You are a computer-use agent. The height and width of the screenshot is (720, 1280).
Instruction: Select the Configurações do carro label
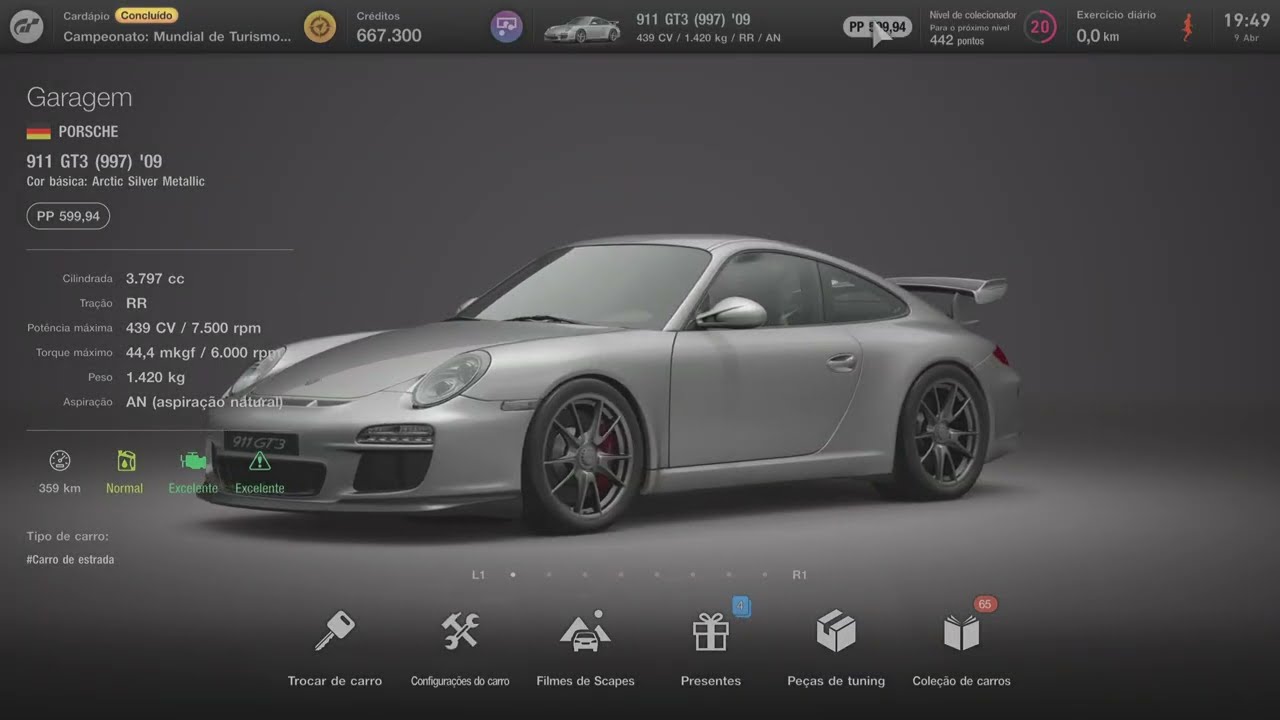pyautogui.click(x=460, y=681)
